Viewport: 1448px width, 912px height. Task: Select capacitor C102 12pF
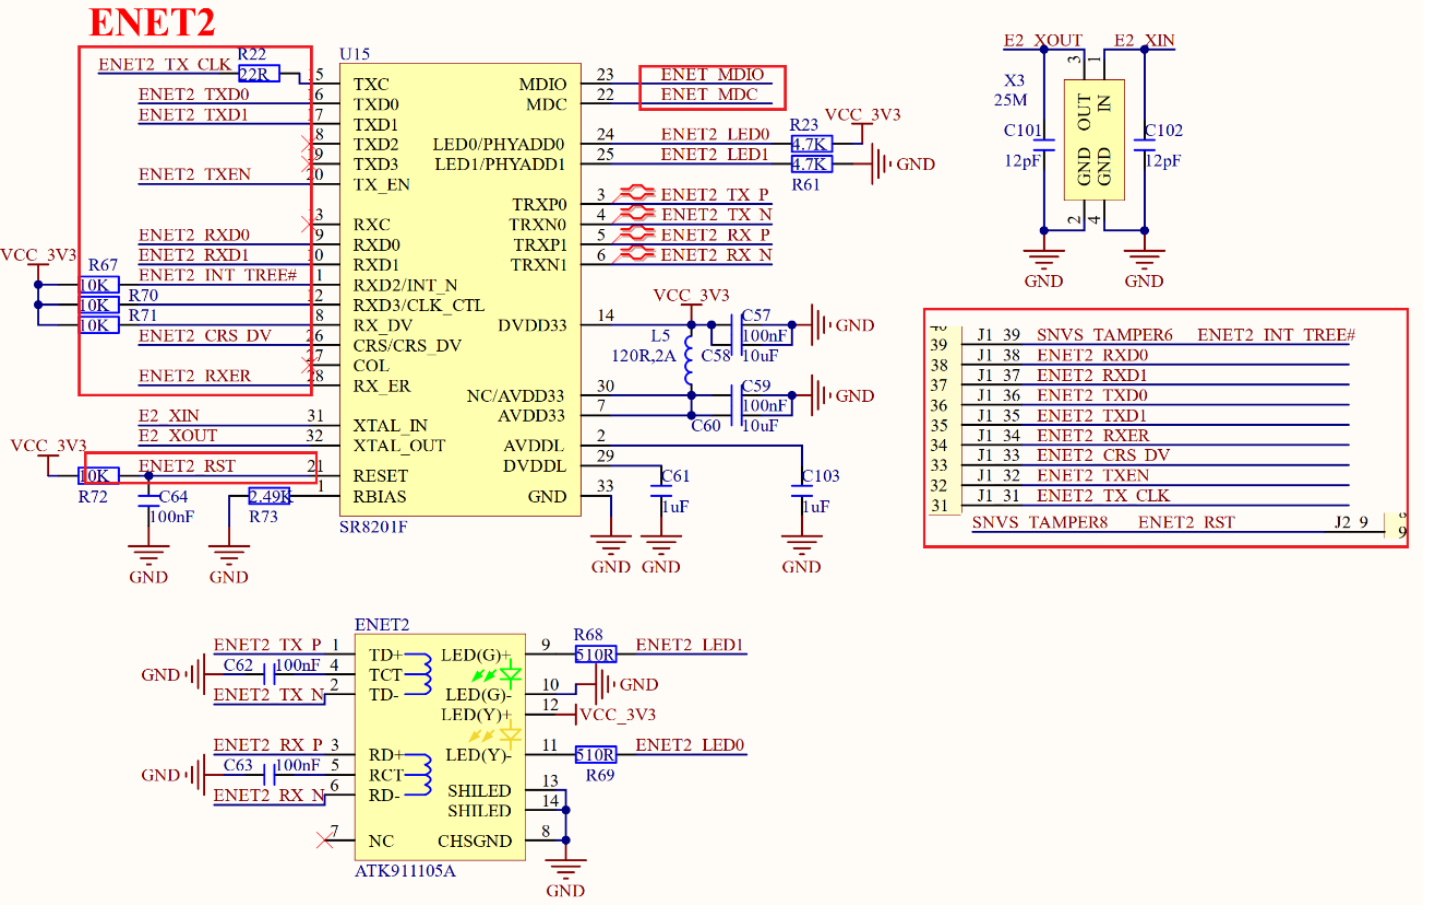(x=1145, y=145)
